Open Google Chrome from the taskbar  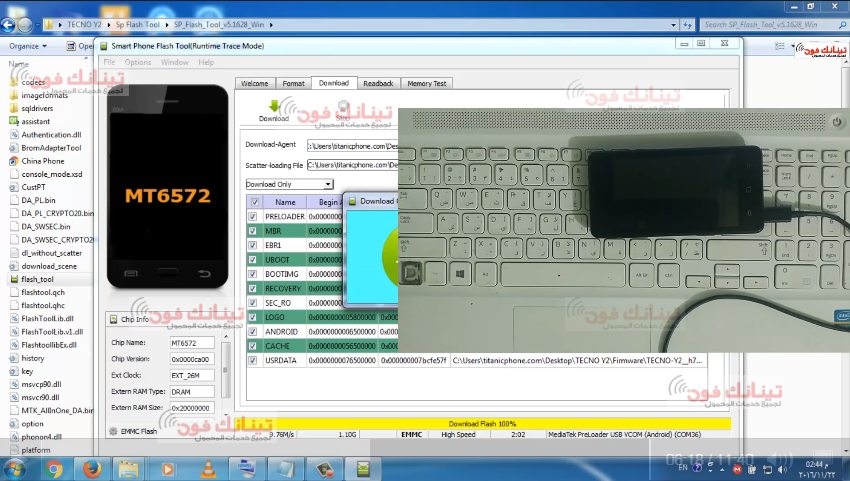click(x=54, y=469)
